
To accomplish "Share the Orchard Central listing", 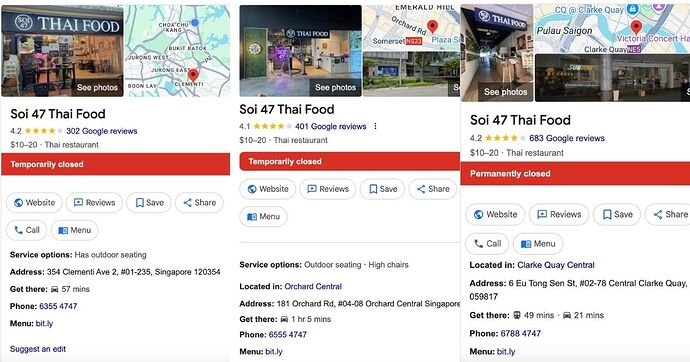I will click(433, 189).
